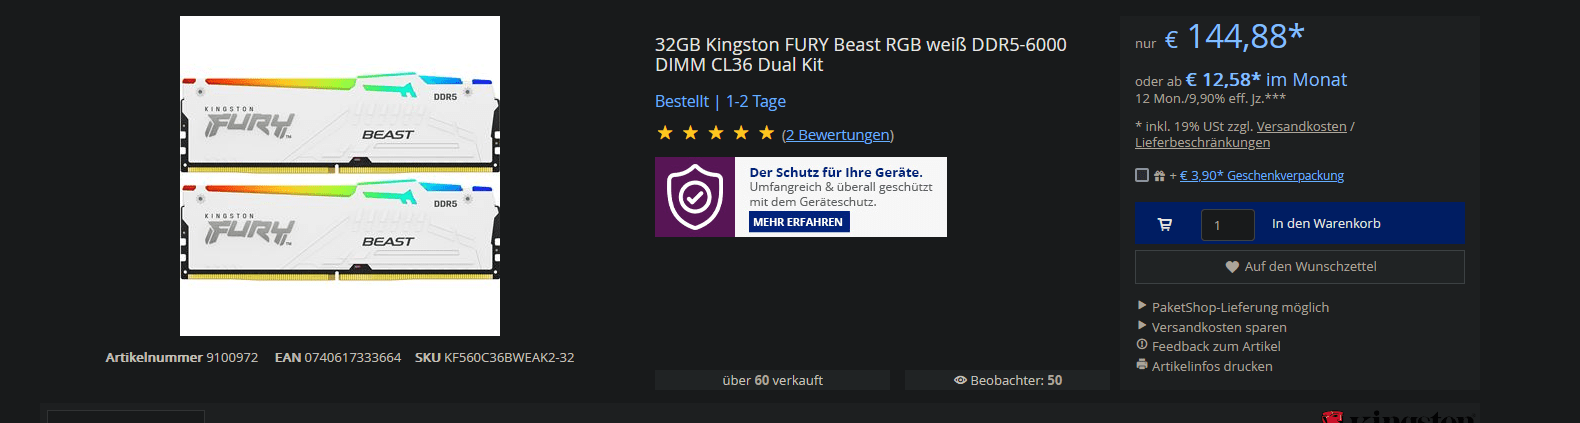
Task: Click the five-star rating icons
Action: click(715, 133)
